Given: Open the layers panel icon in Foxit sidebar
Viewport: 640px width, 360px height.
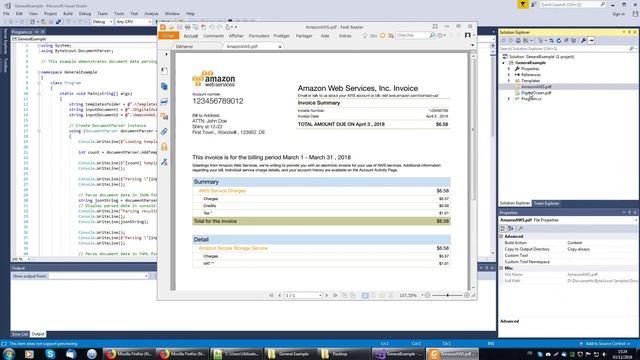Looking at the screenshot, I should [x=164, y=101].
